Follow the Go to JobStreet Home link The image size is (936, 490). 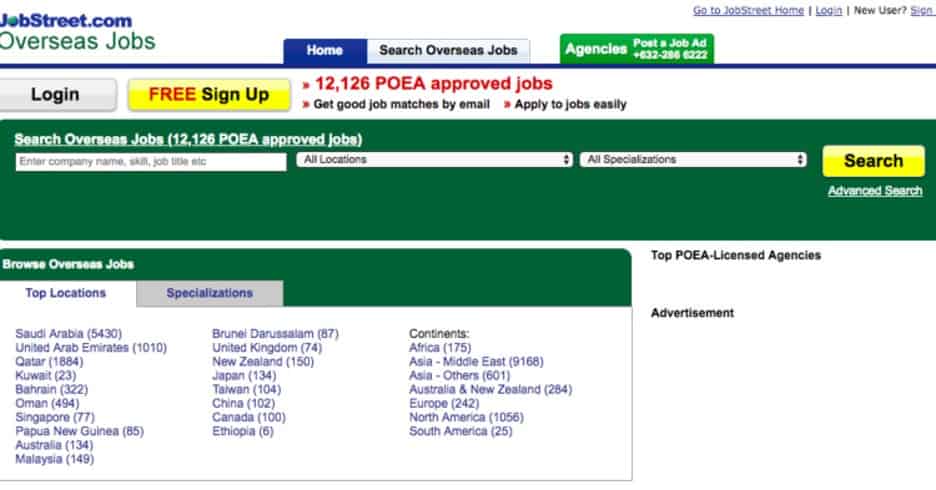(748, 11)
